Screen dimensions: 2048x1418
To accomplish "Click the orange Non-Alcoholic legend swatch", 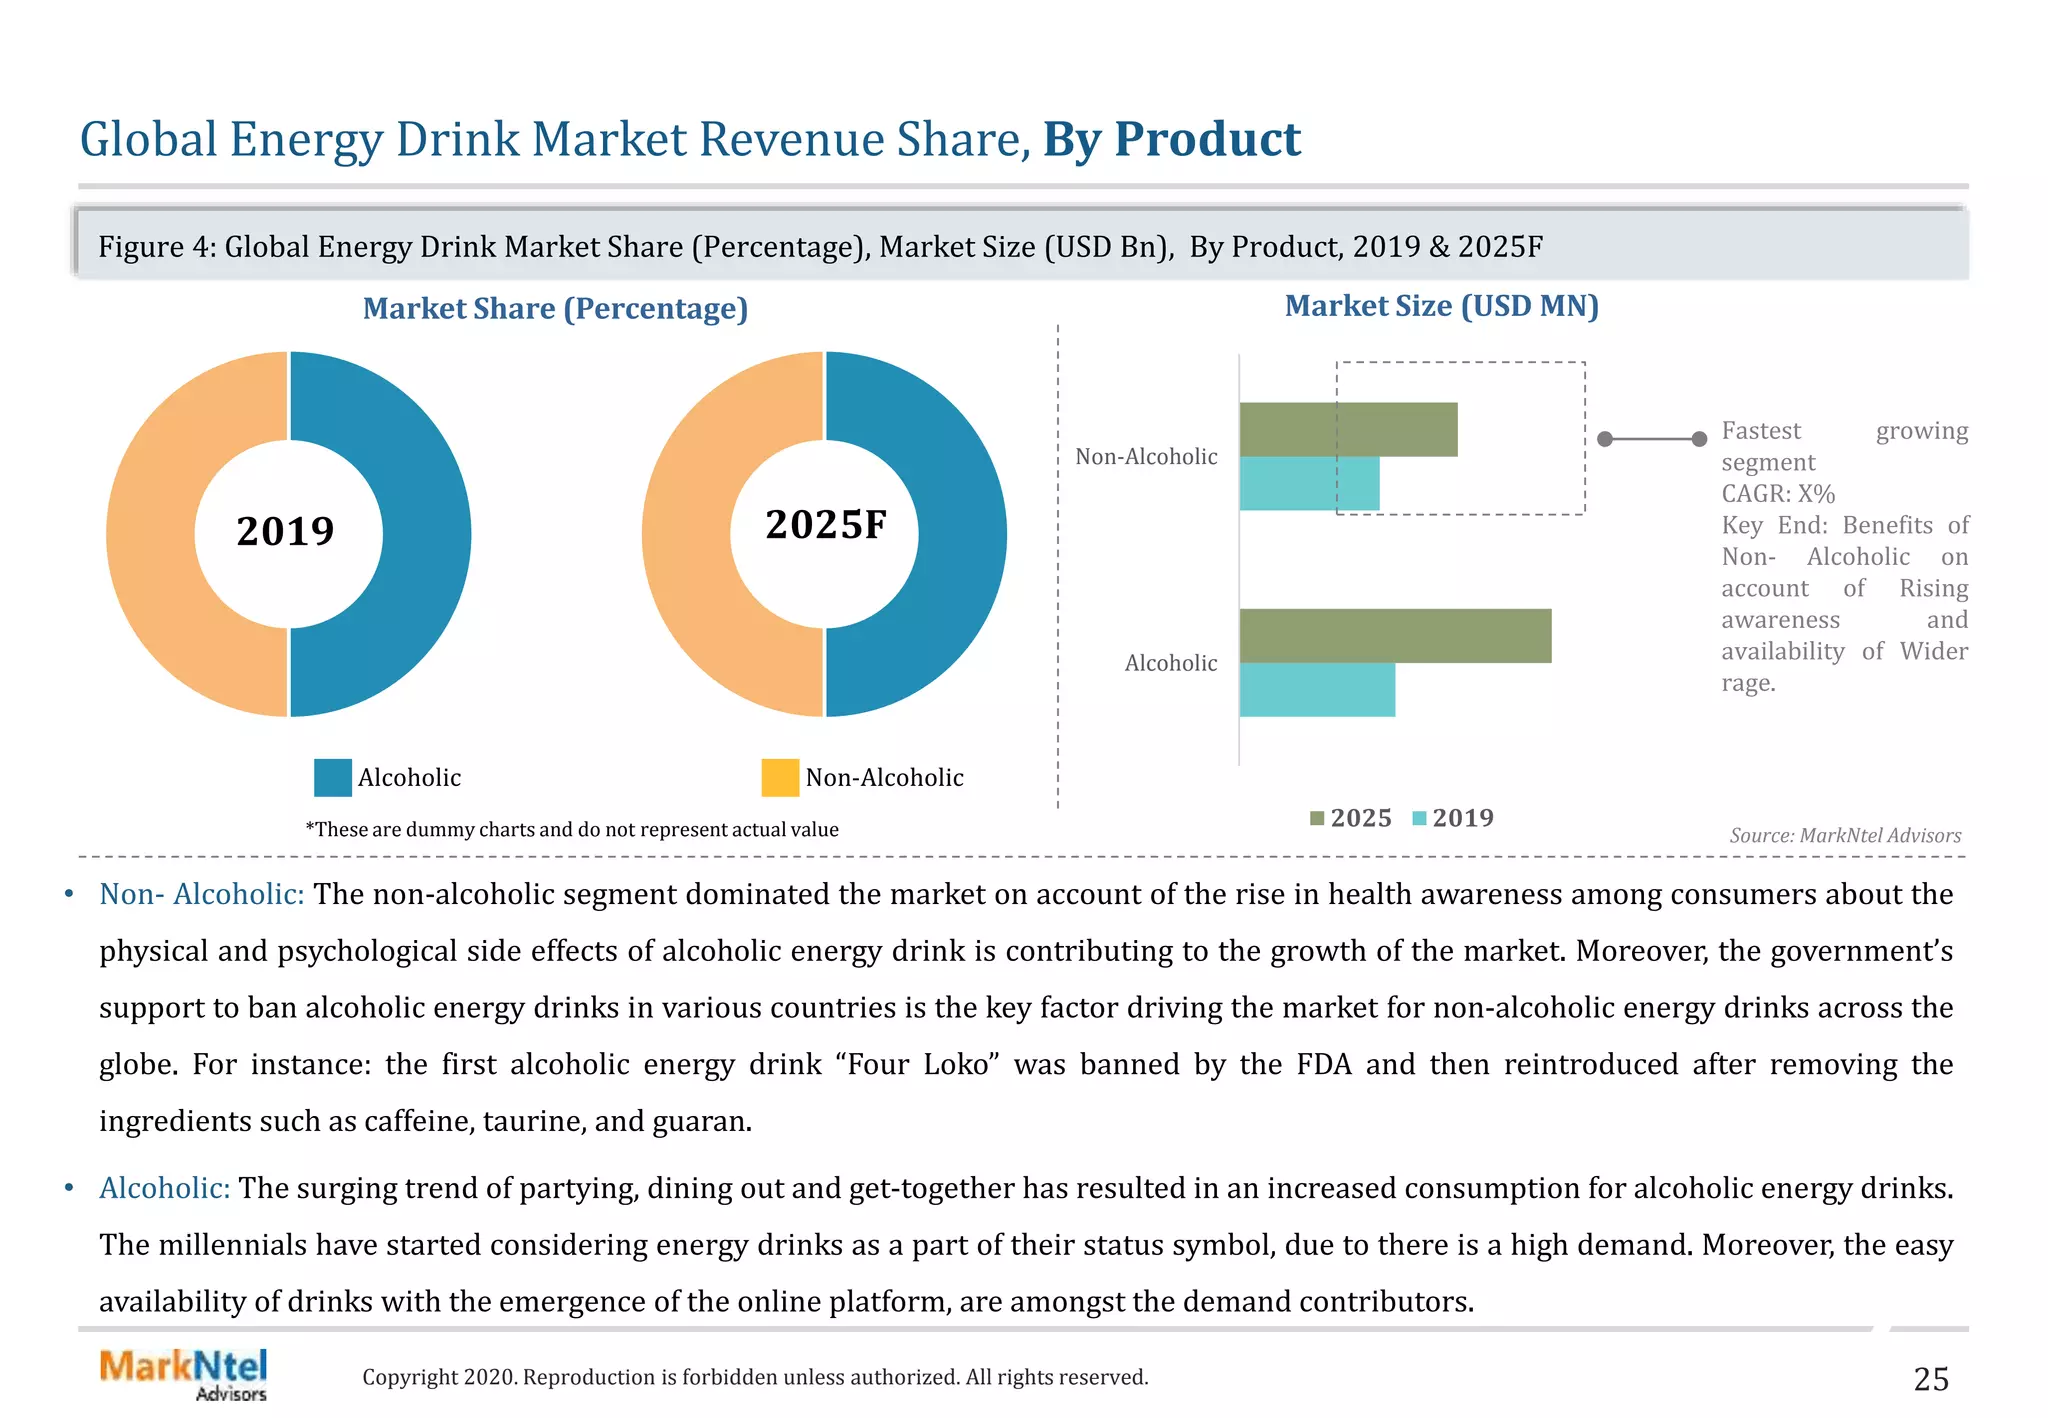I will (x=779, y=777).
